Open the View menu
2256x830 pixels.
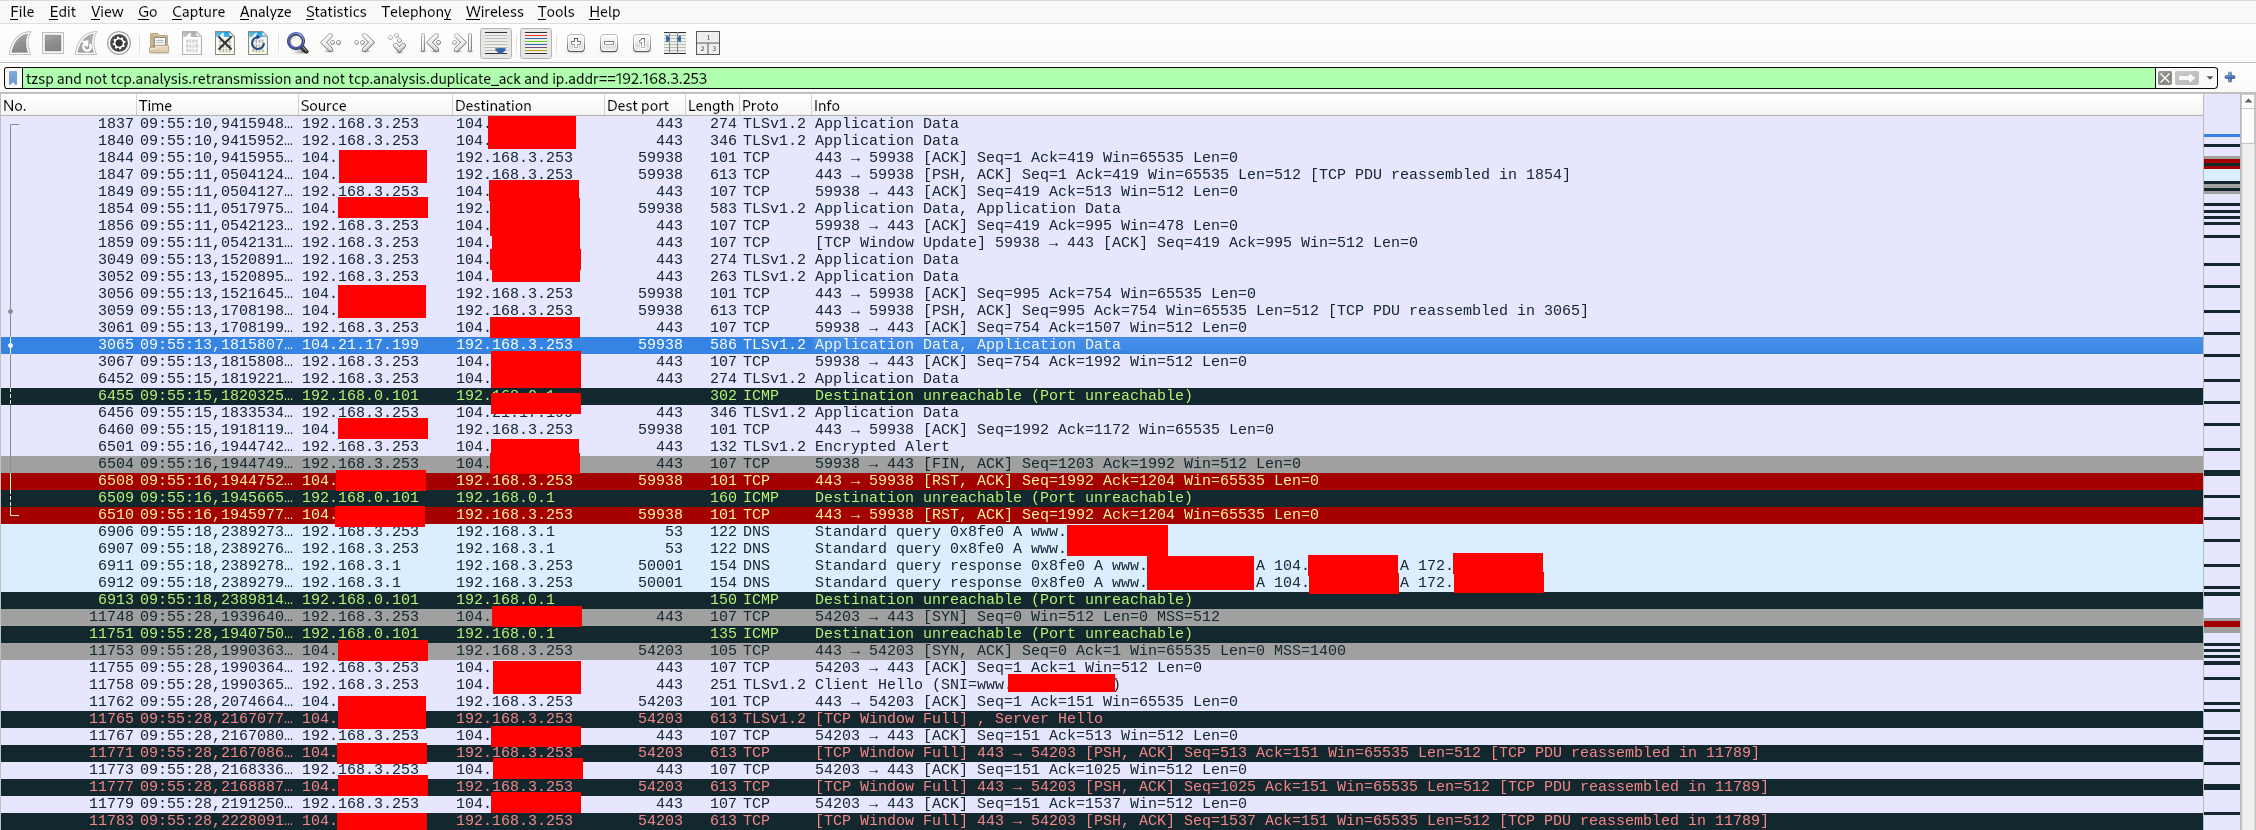tap(107, 12)
